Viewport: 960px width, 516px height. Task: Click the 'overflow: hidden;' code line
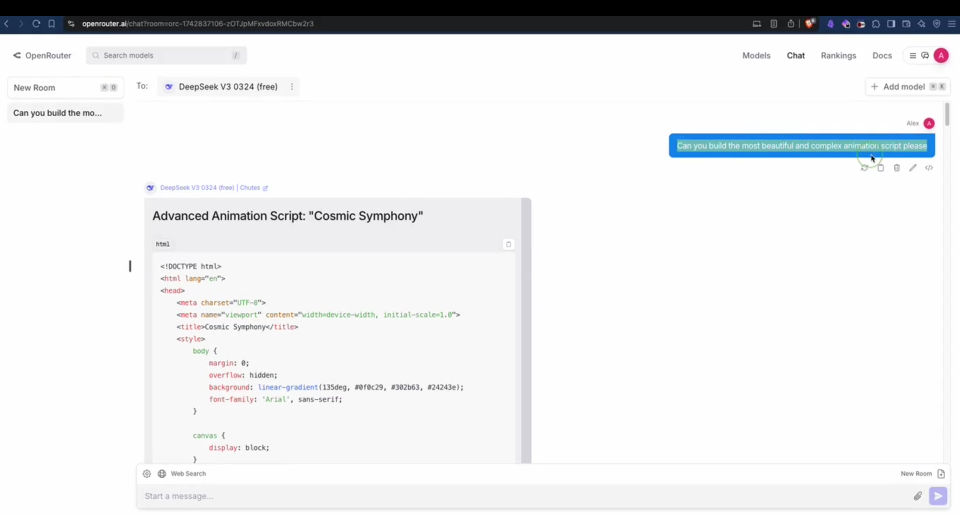pyautogui.click(x=242, y=375)
